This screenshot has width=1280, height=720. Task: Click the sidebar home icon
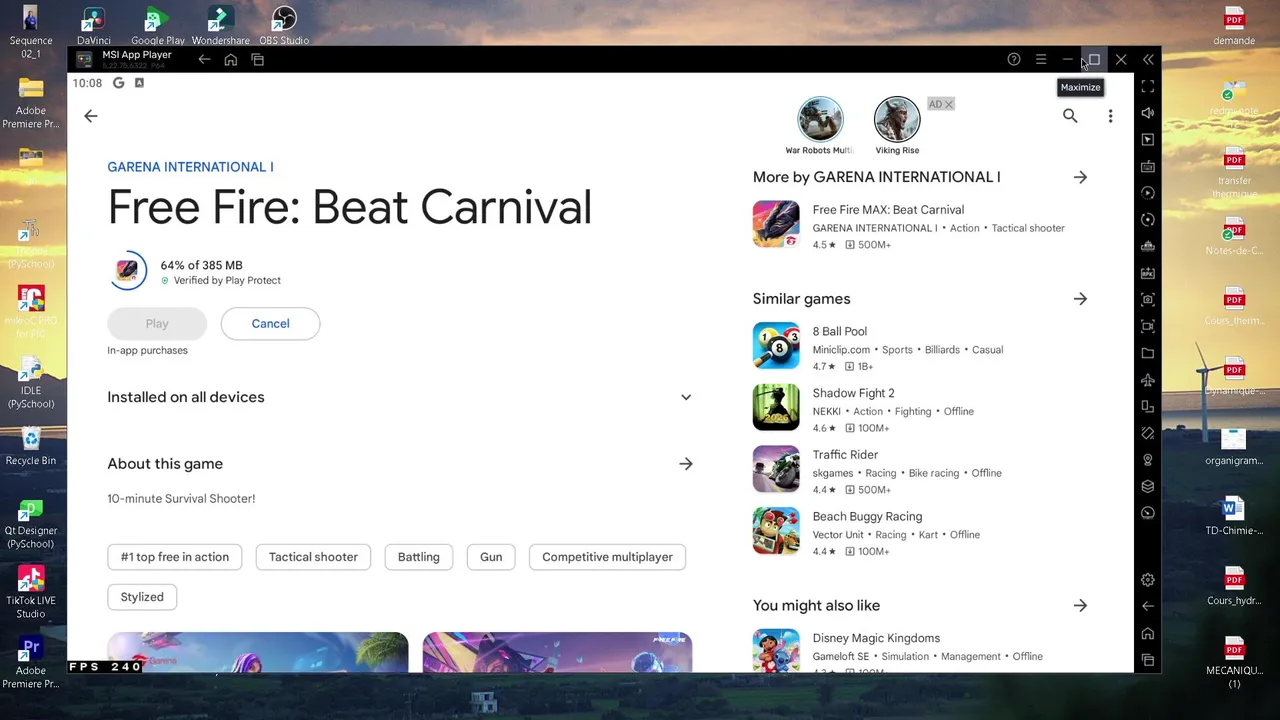coord(1148,633)
